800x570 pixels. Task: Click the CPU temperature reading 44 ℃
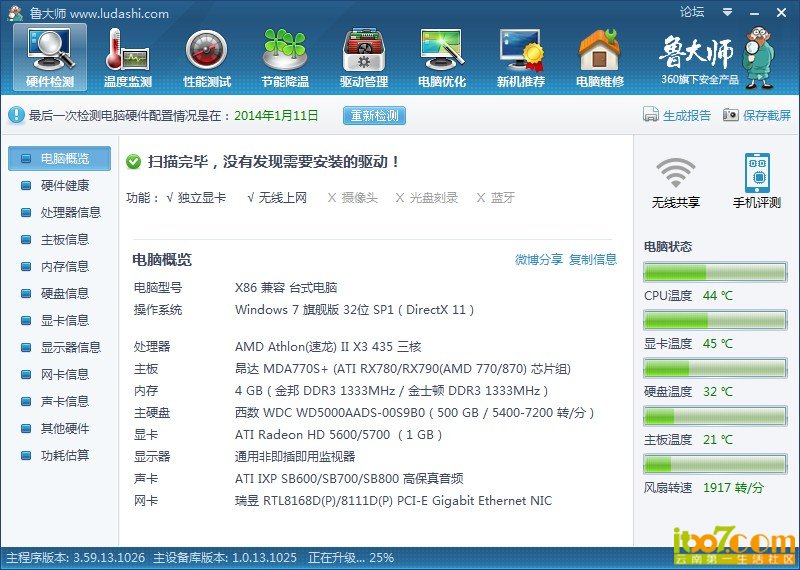[x=717, y=296]
